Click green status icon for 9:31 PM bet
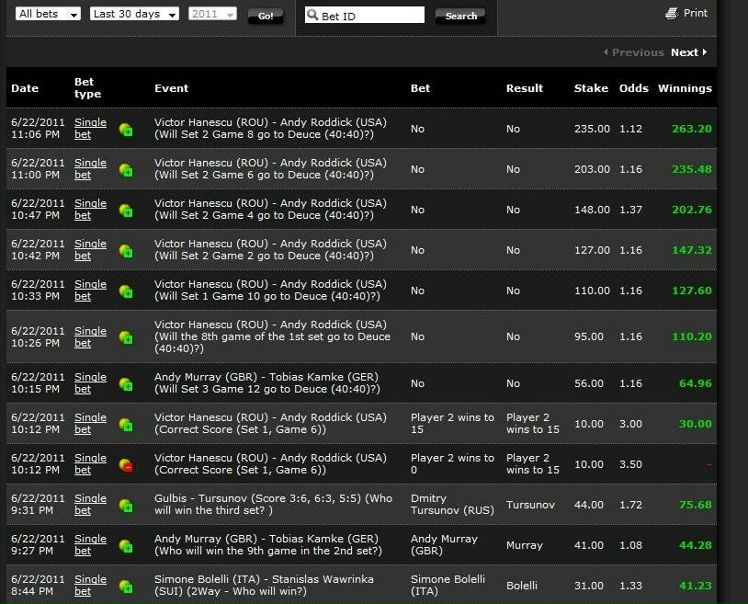Screen dimensions: 748x604 tap(126, 506)
